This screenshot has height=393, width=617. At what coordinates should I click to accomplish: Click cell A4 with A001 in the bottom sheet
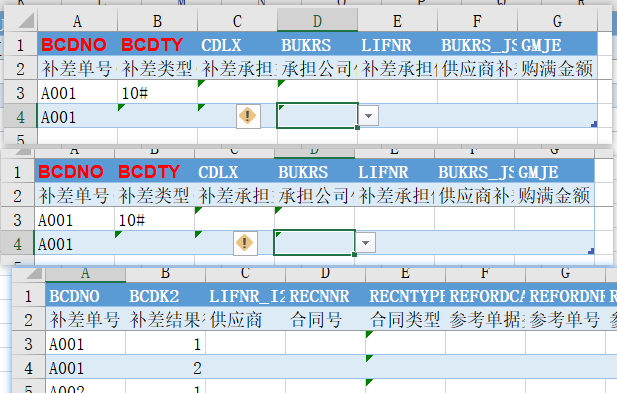[85, 367]
